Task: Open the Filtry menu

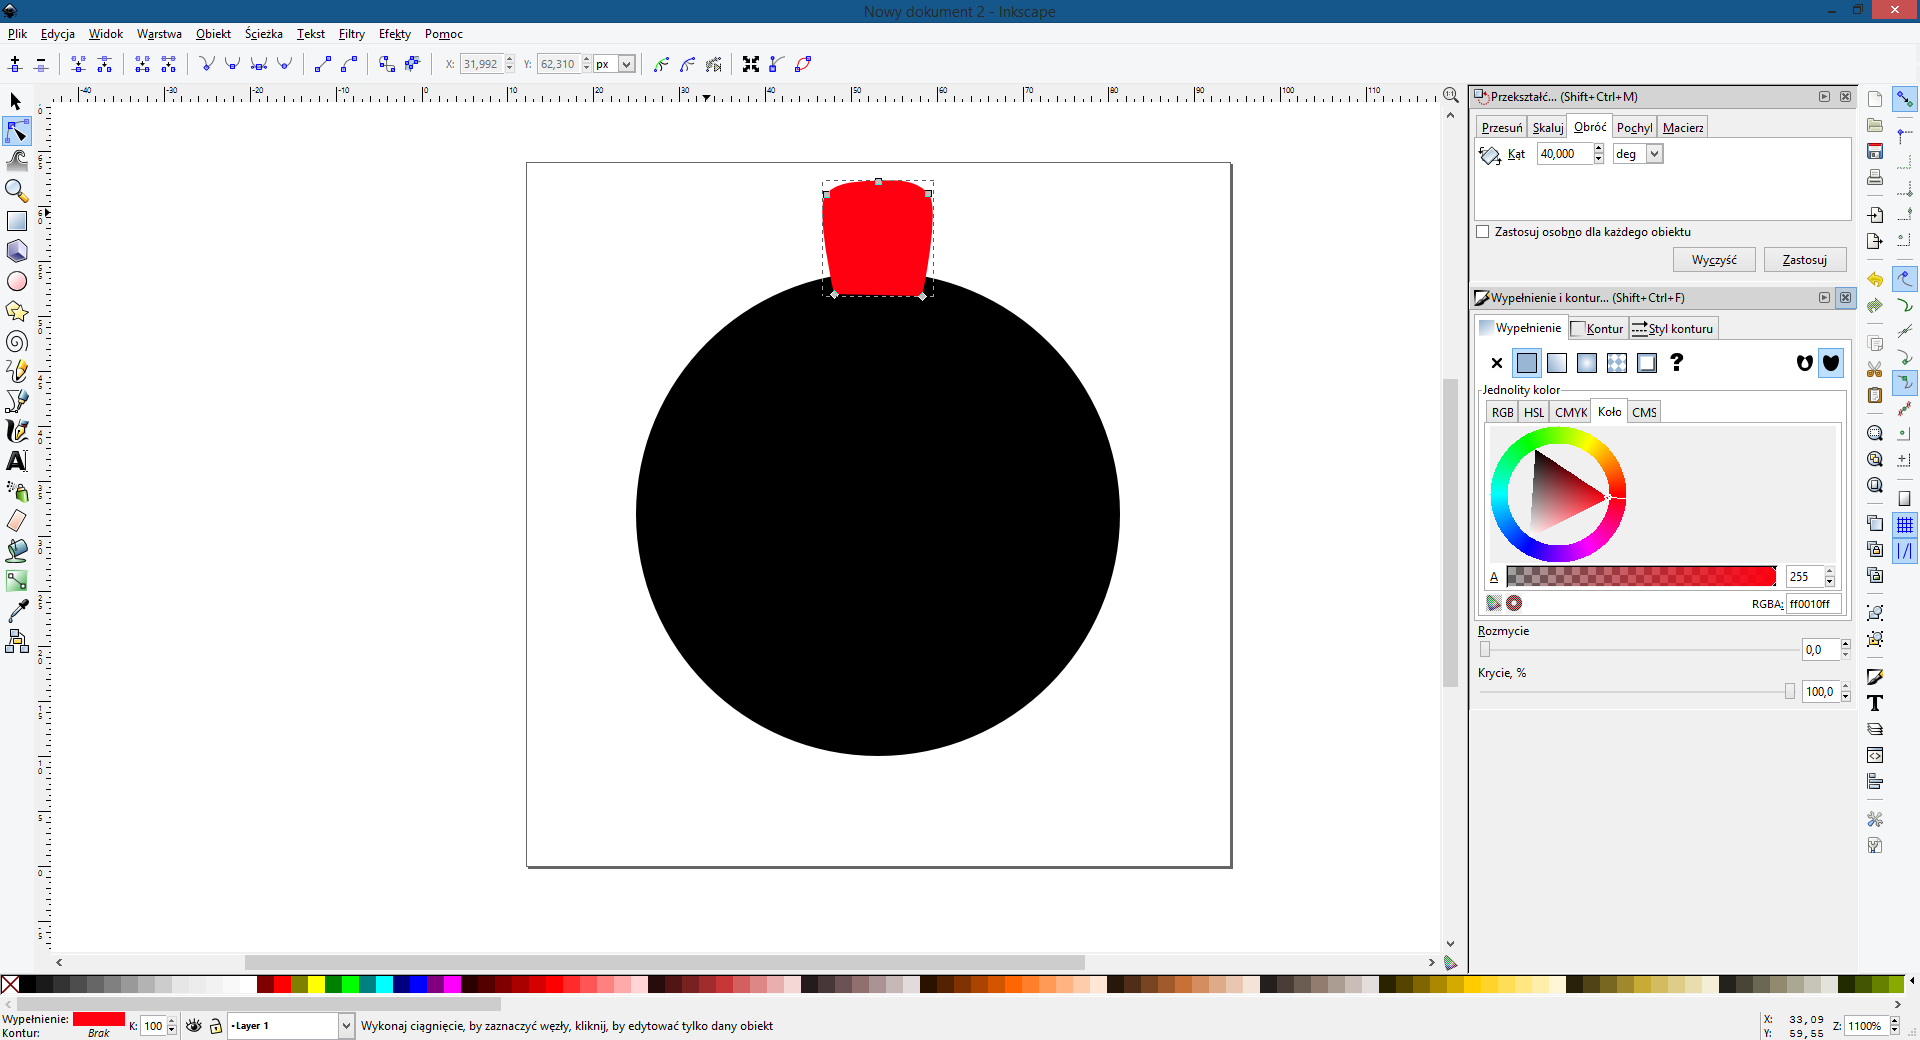Action: pos(351,34)
